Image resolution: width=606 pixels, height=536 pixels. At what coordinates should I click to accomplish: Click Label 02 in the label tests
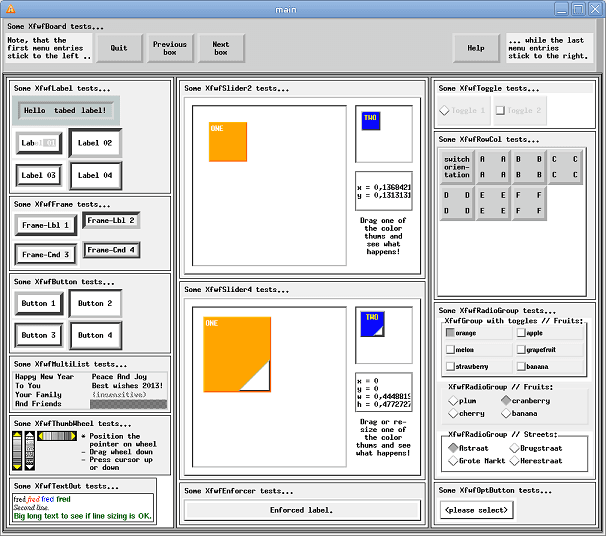pyautogui.click(x=95, y=143)
